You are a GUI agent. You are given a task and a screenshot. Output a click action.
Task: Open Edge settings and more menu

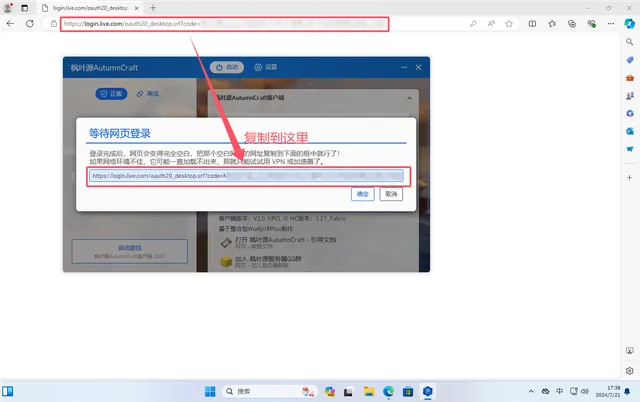click(611, 24)
